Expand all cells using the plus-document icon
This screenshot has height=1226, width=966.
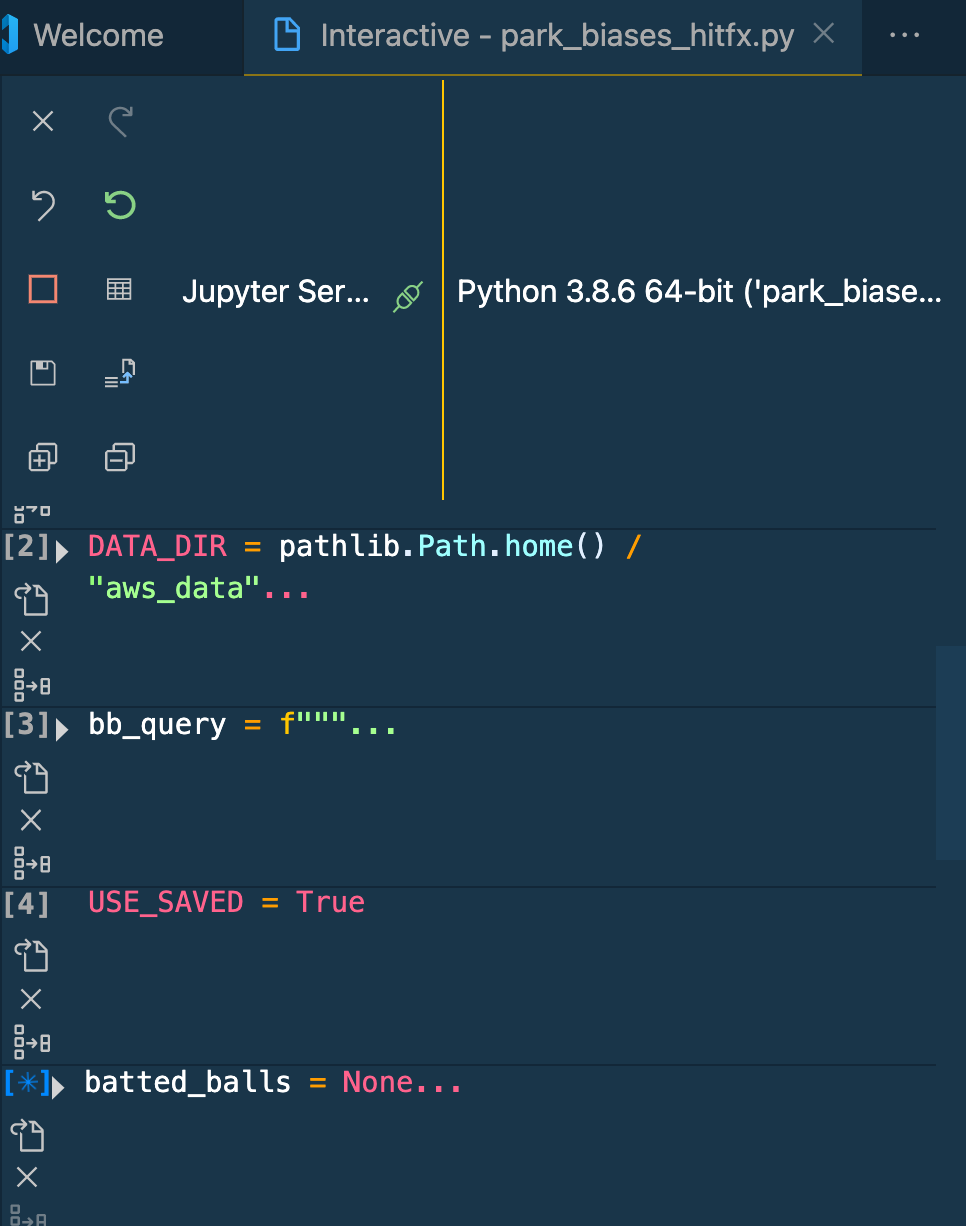tap(42, 457)
